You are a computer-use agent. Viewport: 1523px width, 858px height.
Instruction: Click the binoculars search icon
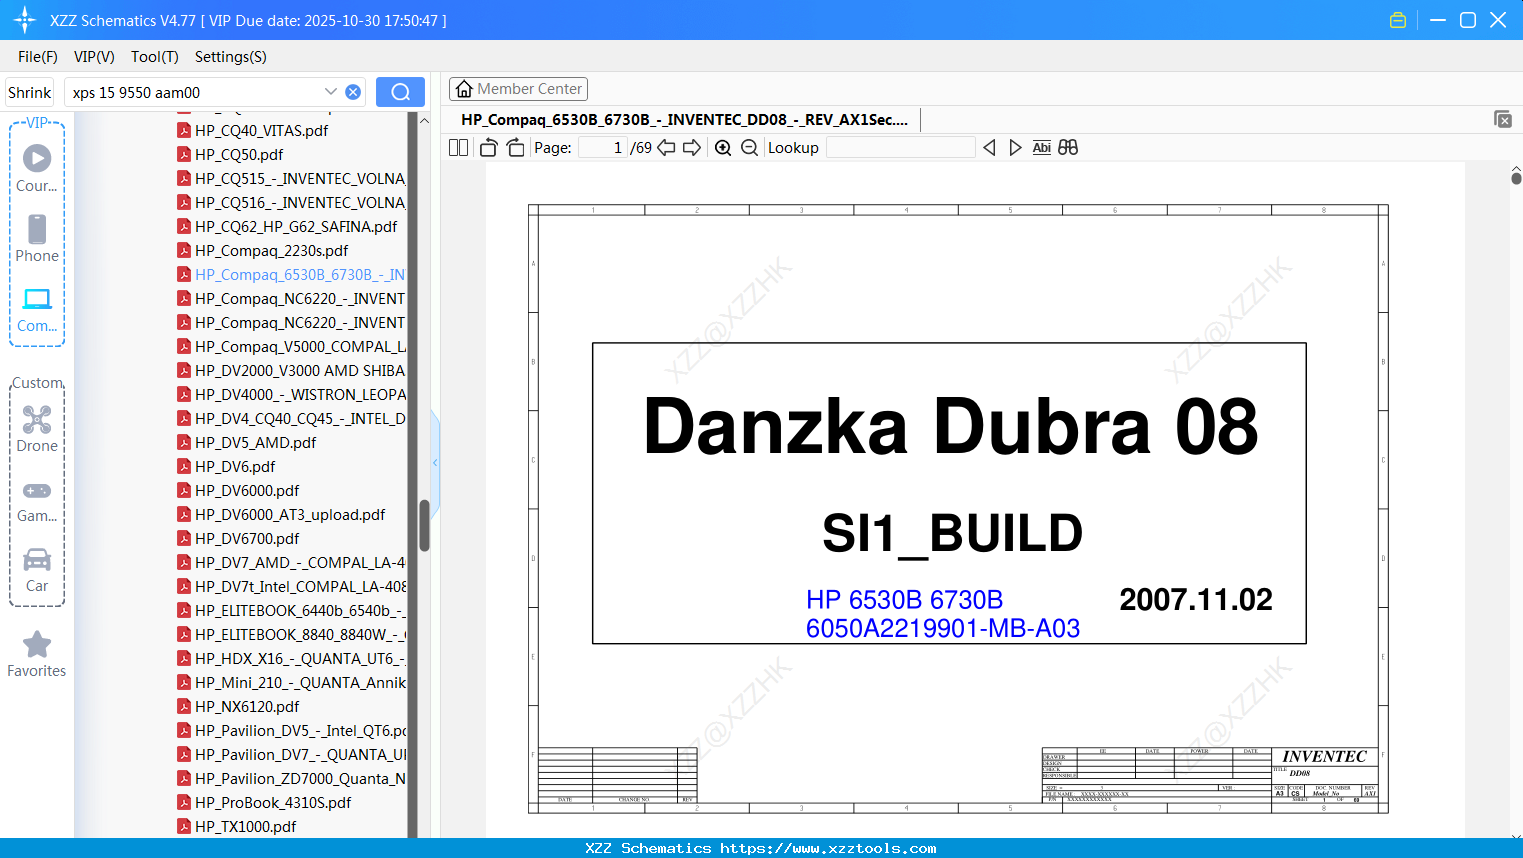(x=1068, y=148)
